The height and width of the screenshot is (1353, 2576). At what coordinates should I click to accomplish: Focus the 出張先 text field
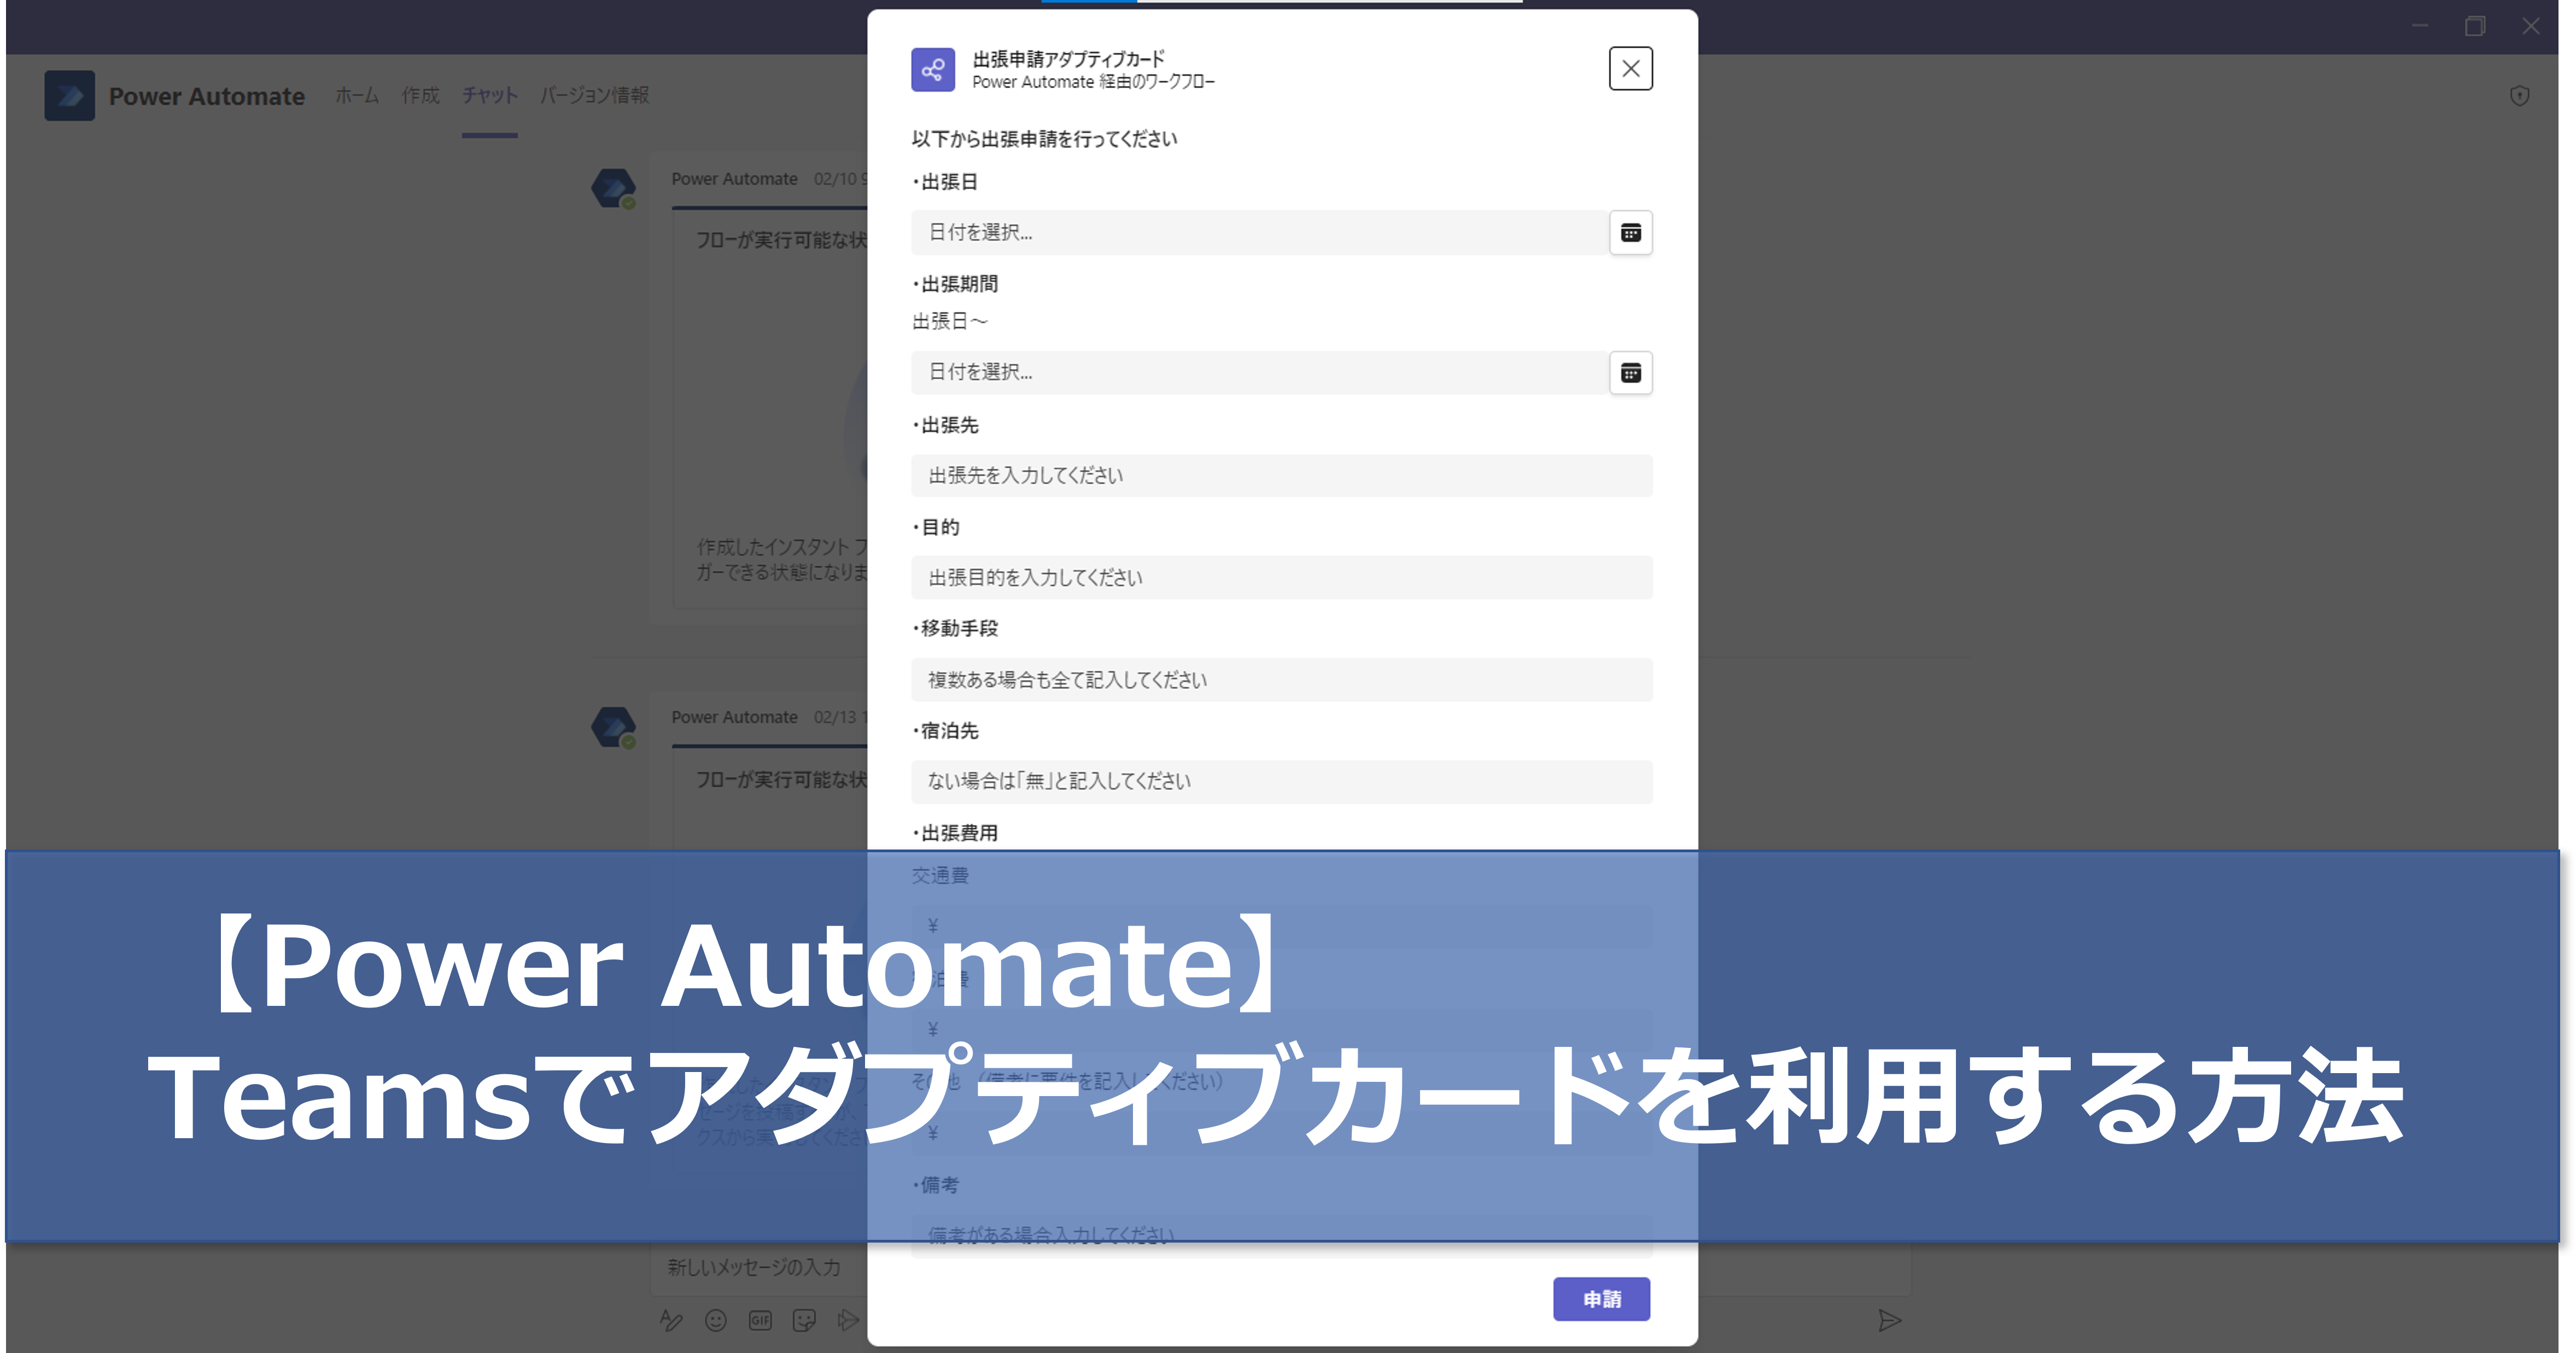click(x=1281, y=475)
